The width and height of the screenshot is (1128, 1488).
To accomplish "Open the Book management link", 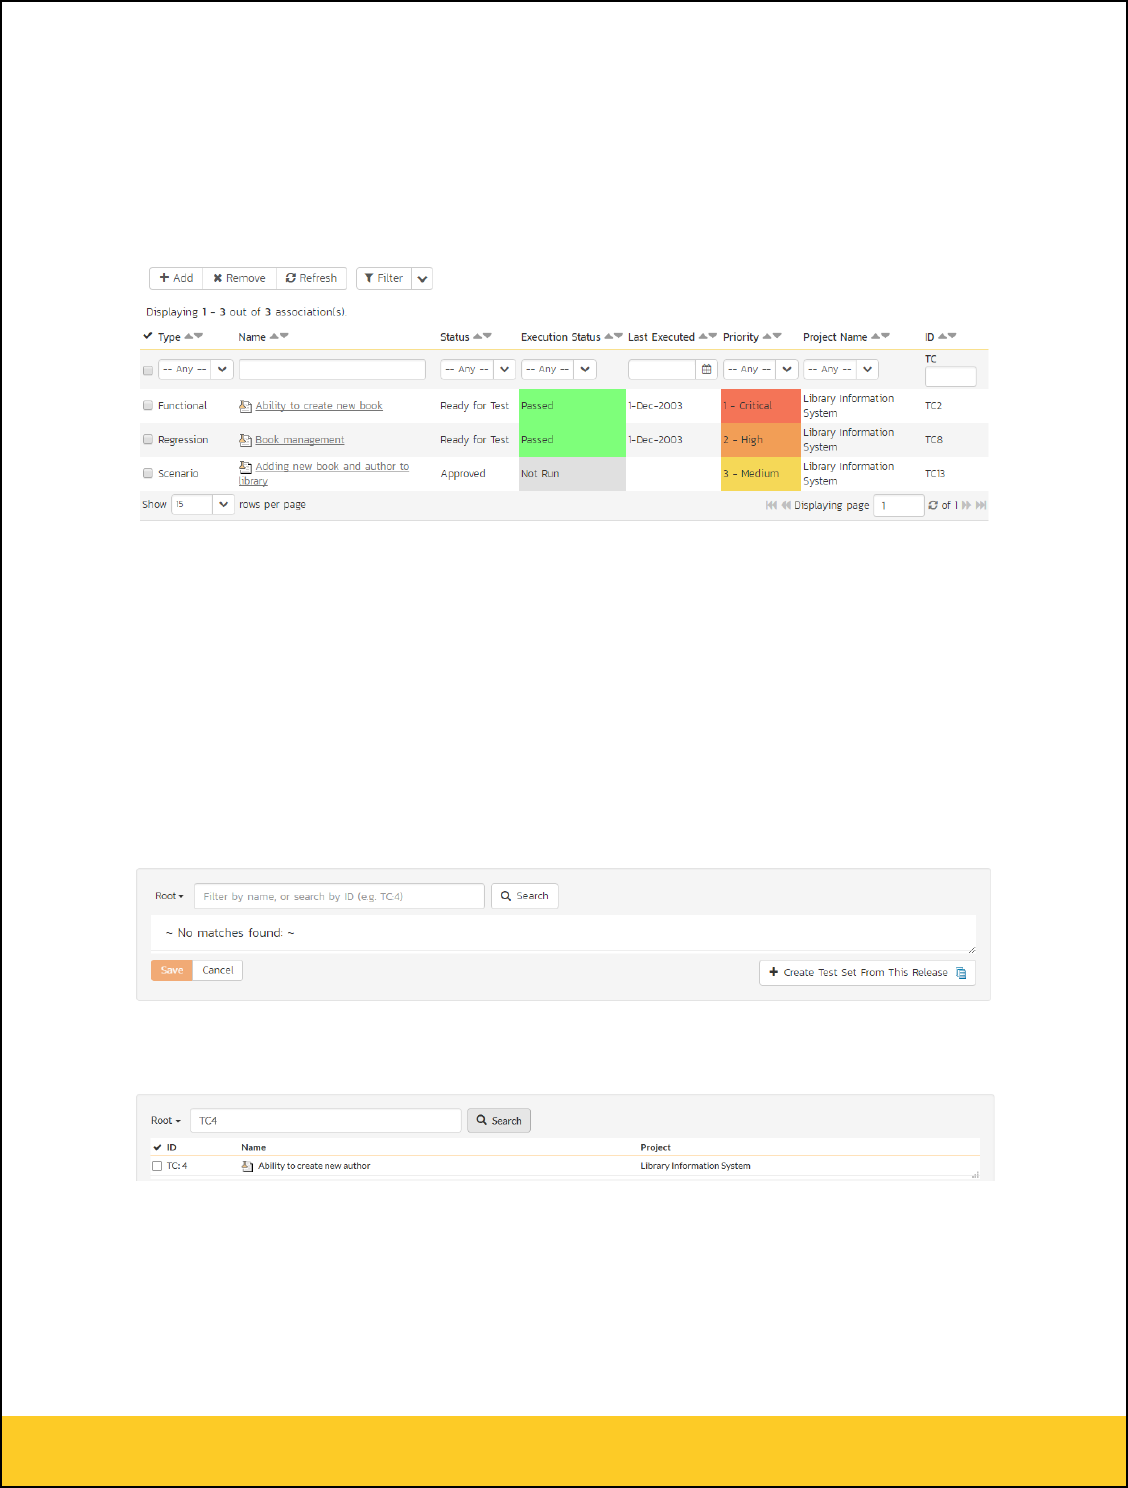I will [x=300, y=440].
